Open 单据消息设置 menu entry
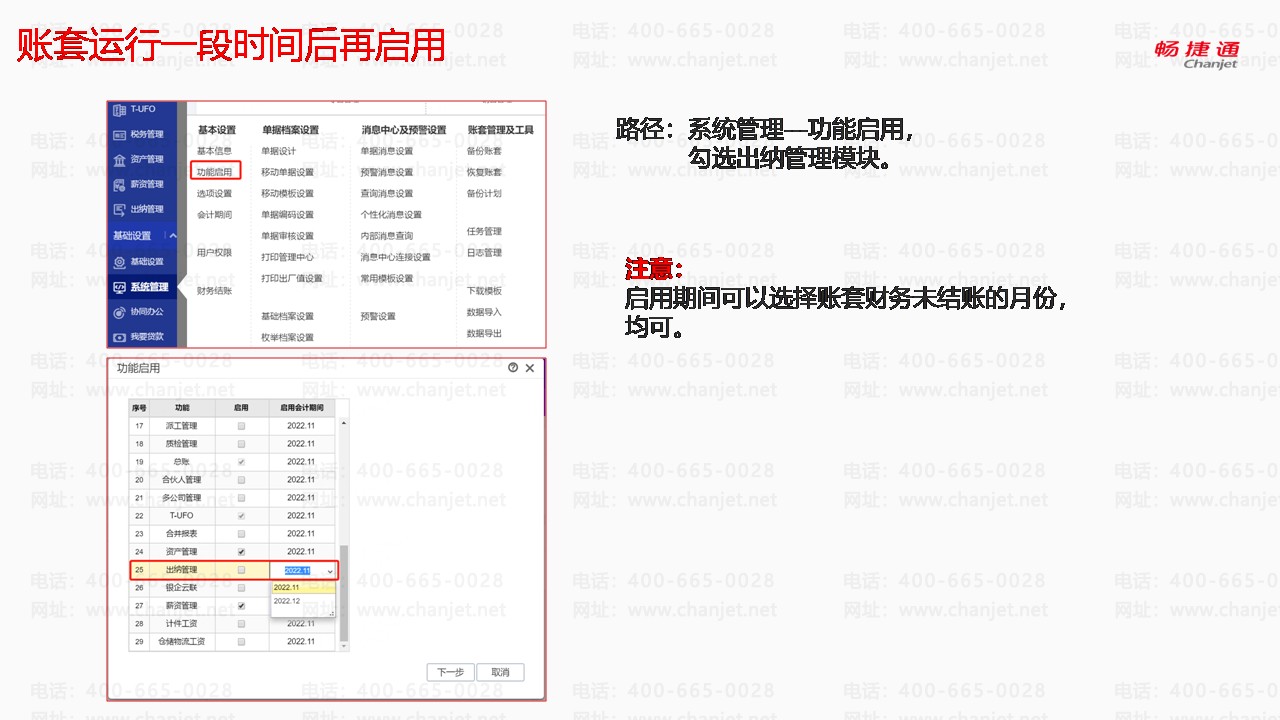The width and height of the screenshot is (1280, 720). pos(387,151)
